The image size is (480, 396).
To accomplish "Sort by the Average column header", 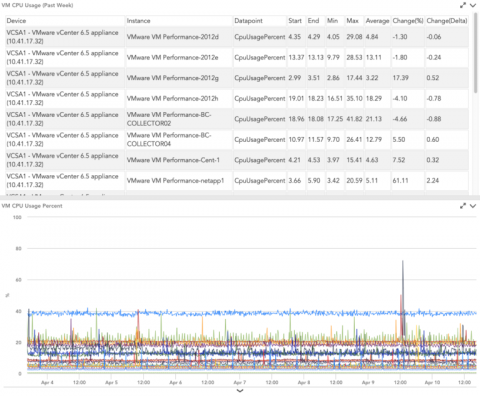I will pyautogui.click(x=377, y=21).
